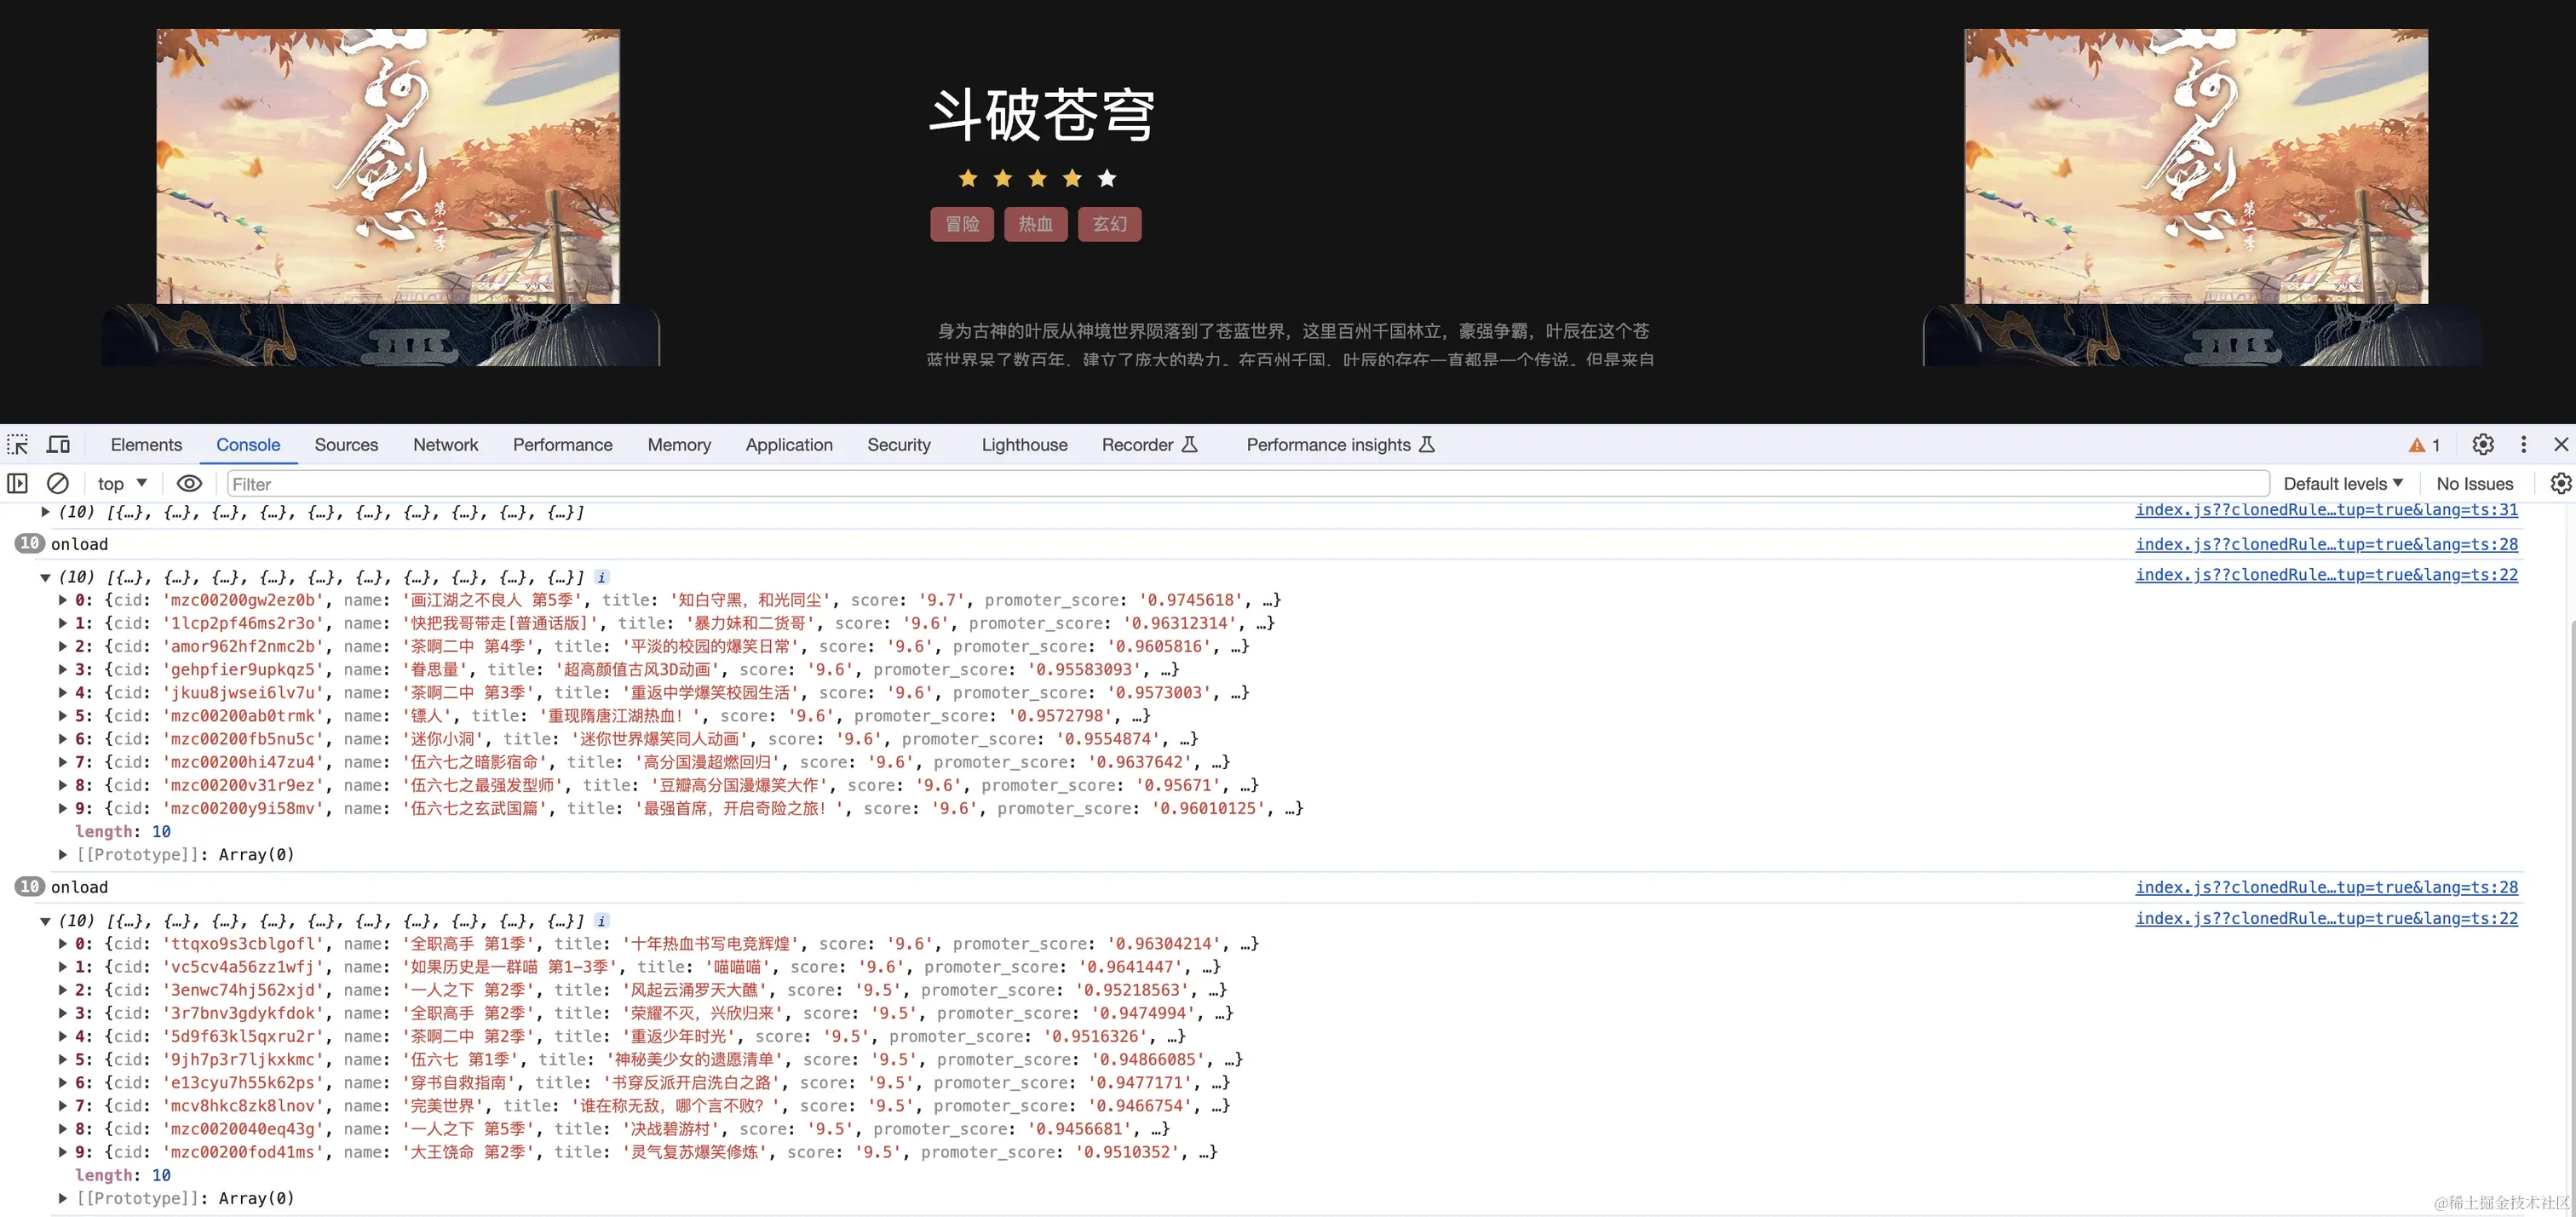The image size is (2576, 1217).
Task: Open the DevTools three-dot menu
Action: point(2524,445)
